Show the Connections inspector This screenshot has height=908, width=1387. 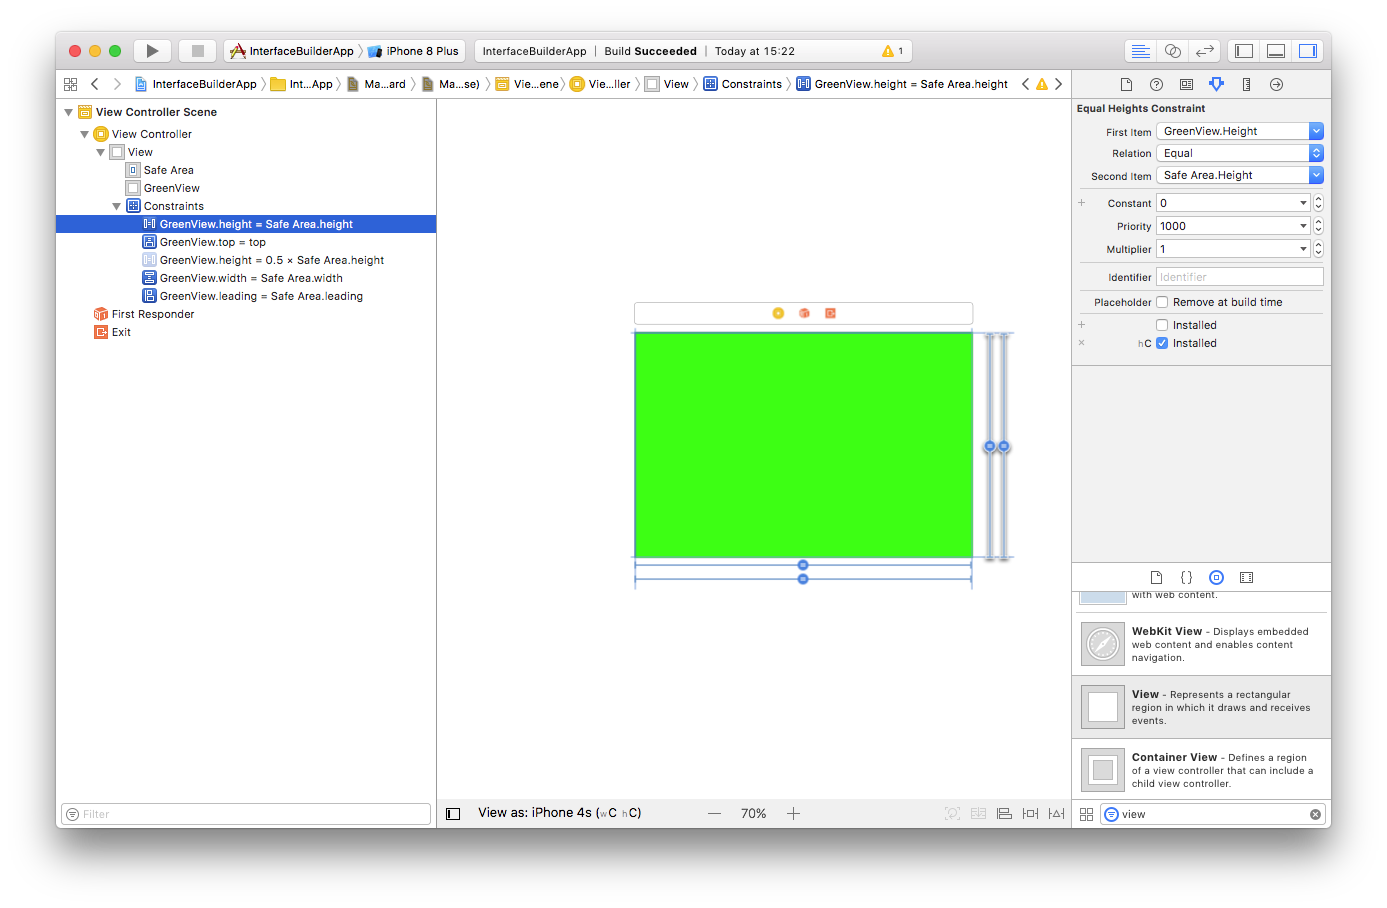tap(1276, 85)
